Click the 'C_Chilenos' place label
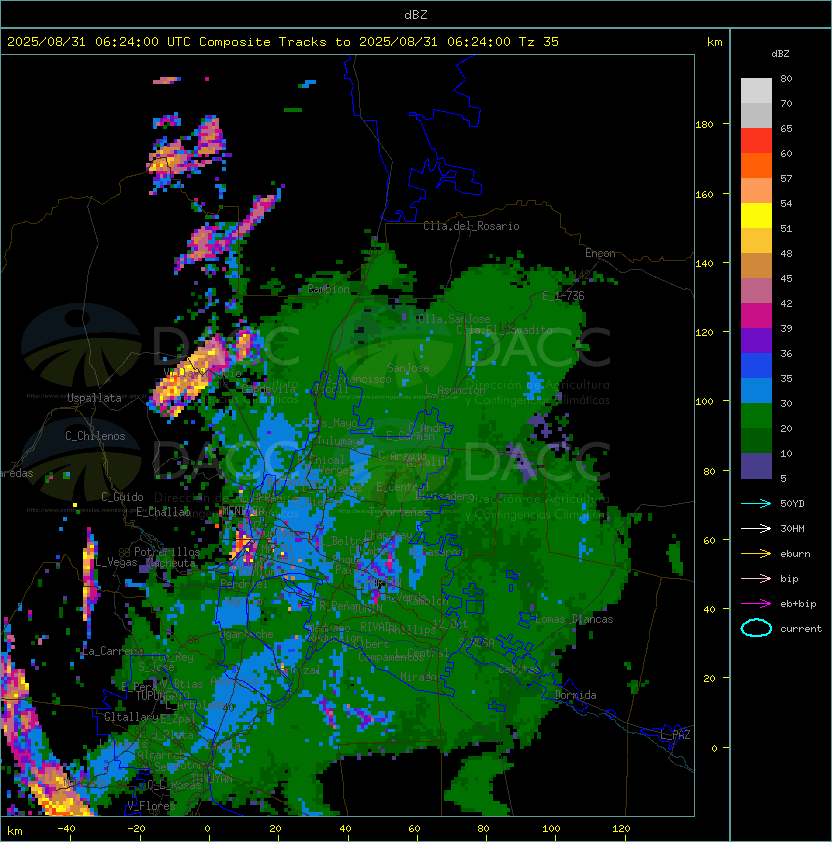832x842 pixels. 95,436
